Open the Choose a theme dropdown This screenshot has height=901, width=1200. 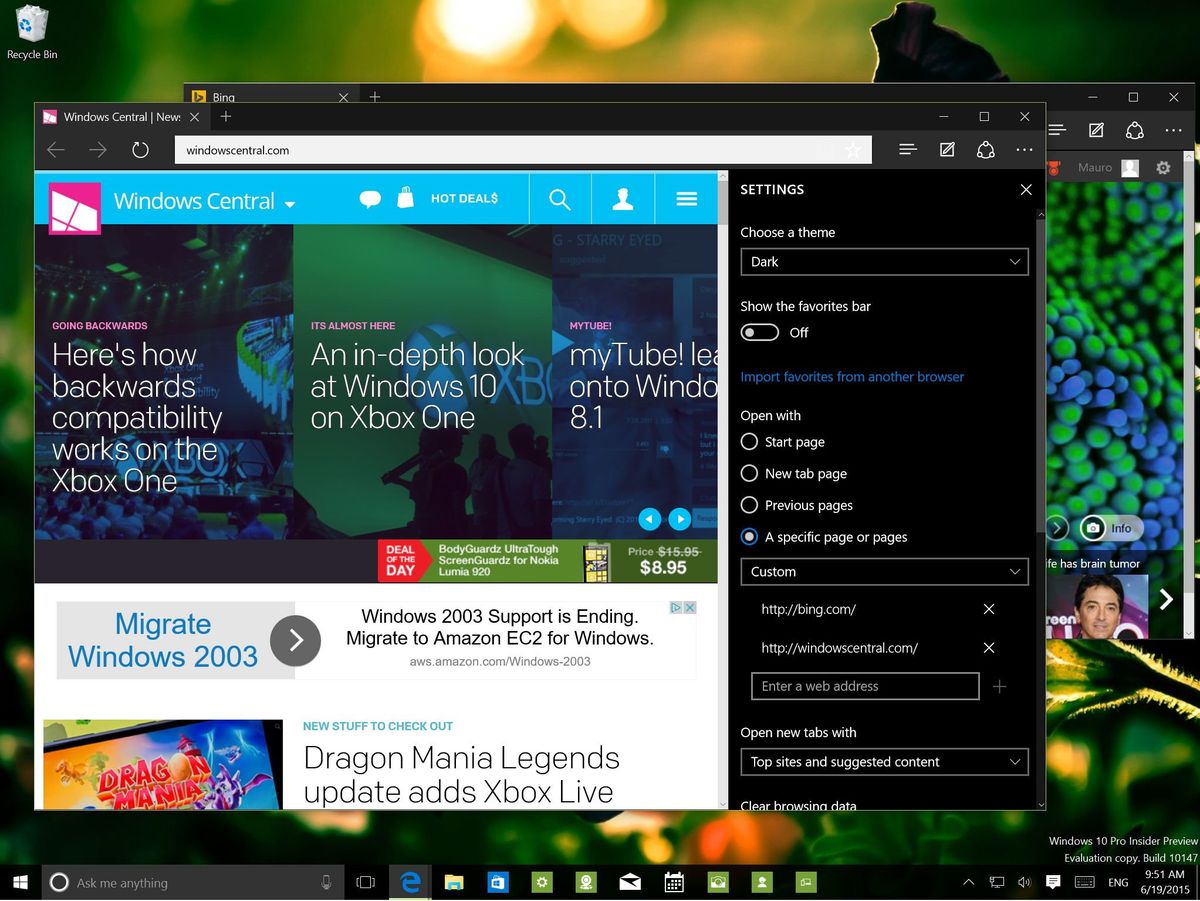pos(884,261)
